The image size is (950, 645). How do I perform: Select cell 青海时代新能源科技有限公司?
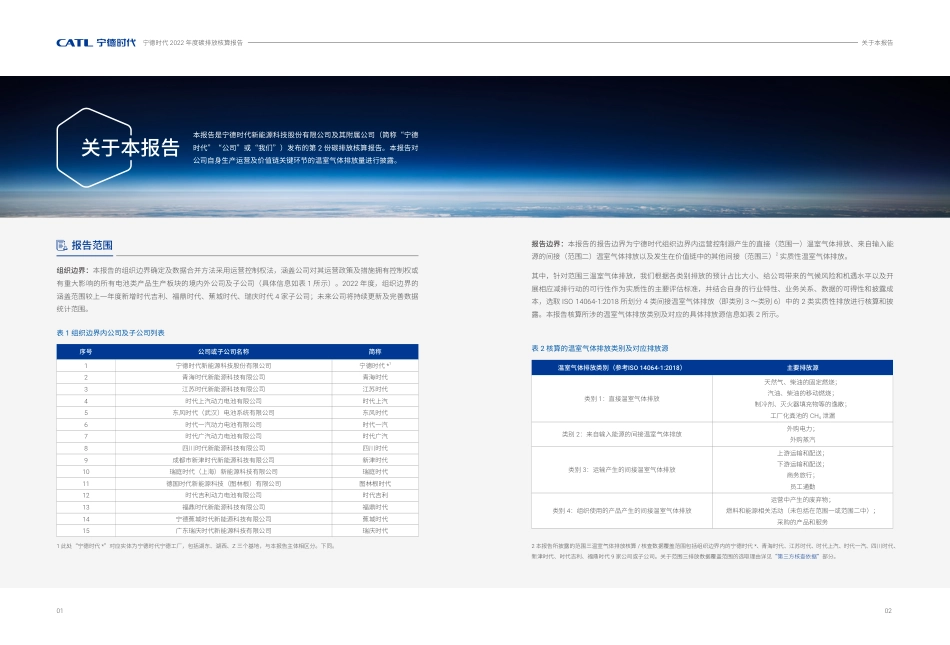coord(224,377)
